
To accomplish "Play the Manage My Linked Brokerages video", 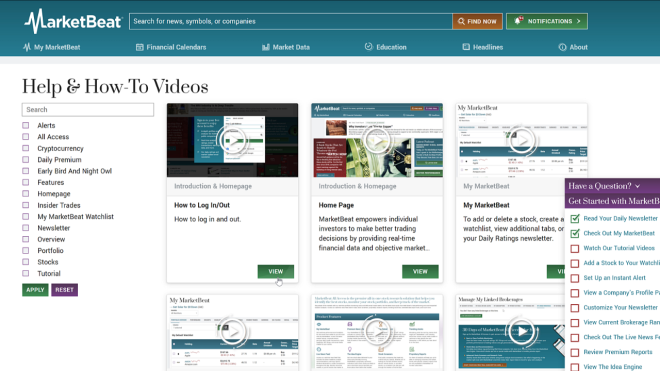I will tap(522, 332).
